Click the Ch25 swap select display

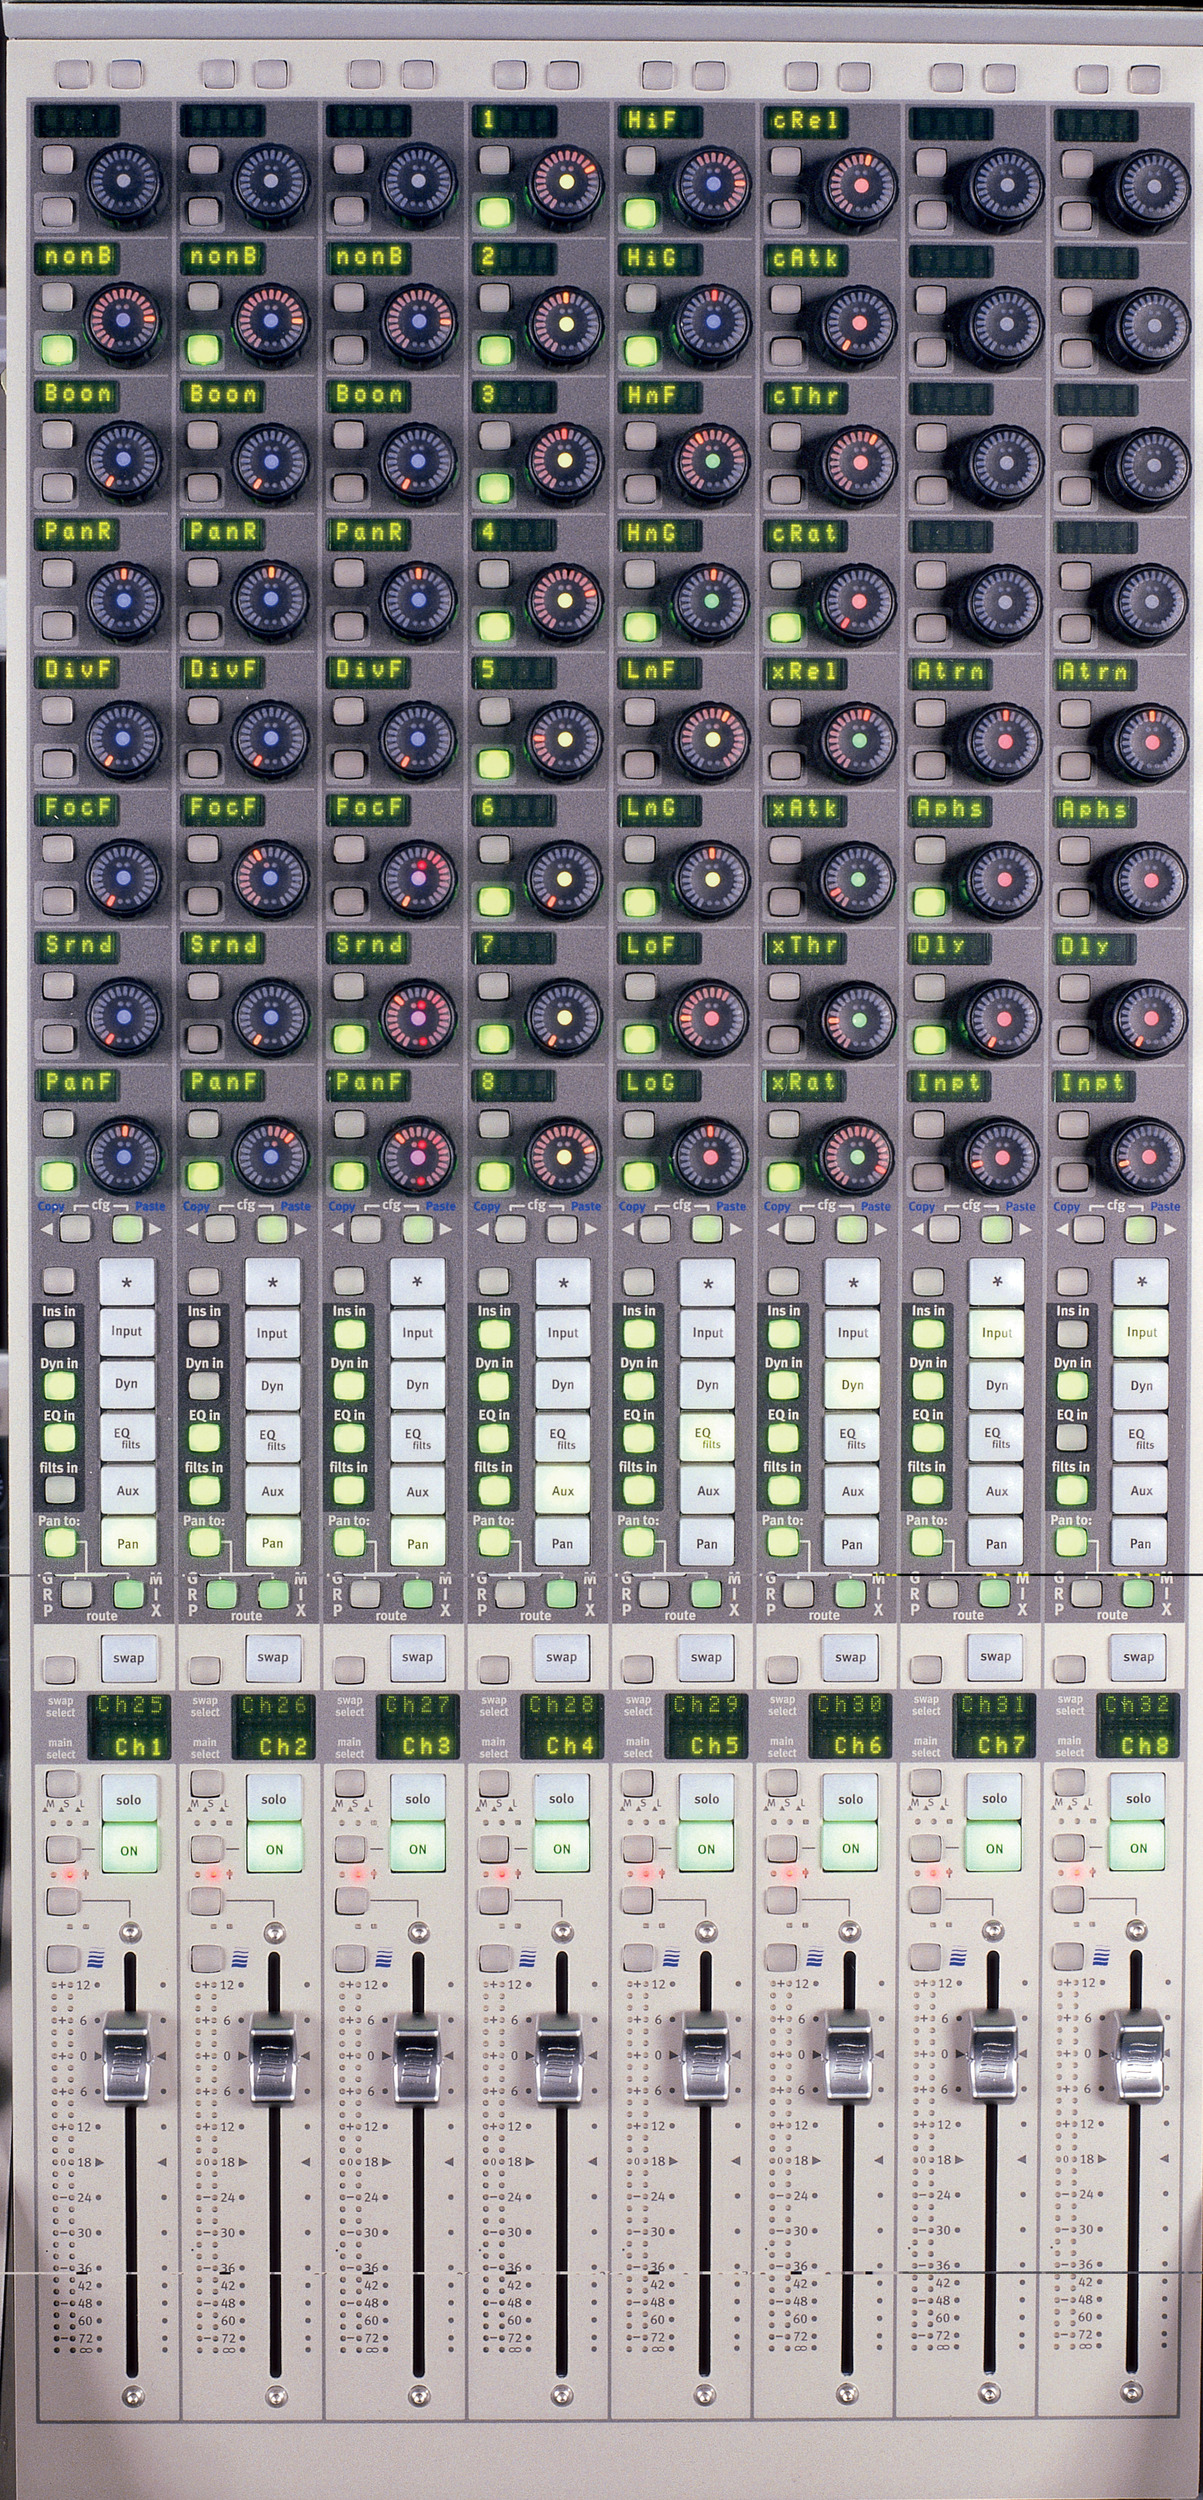pos(128,1706)
